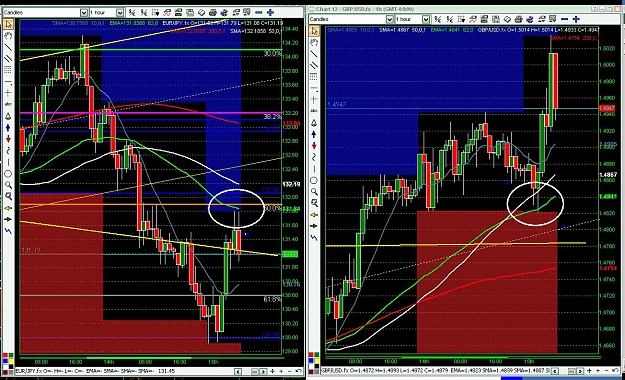The height and width of the screenshot is (380, 625).
Task: Click the minus button in GBP/USD status bar
Action: tap(607, 371)
